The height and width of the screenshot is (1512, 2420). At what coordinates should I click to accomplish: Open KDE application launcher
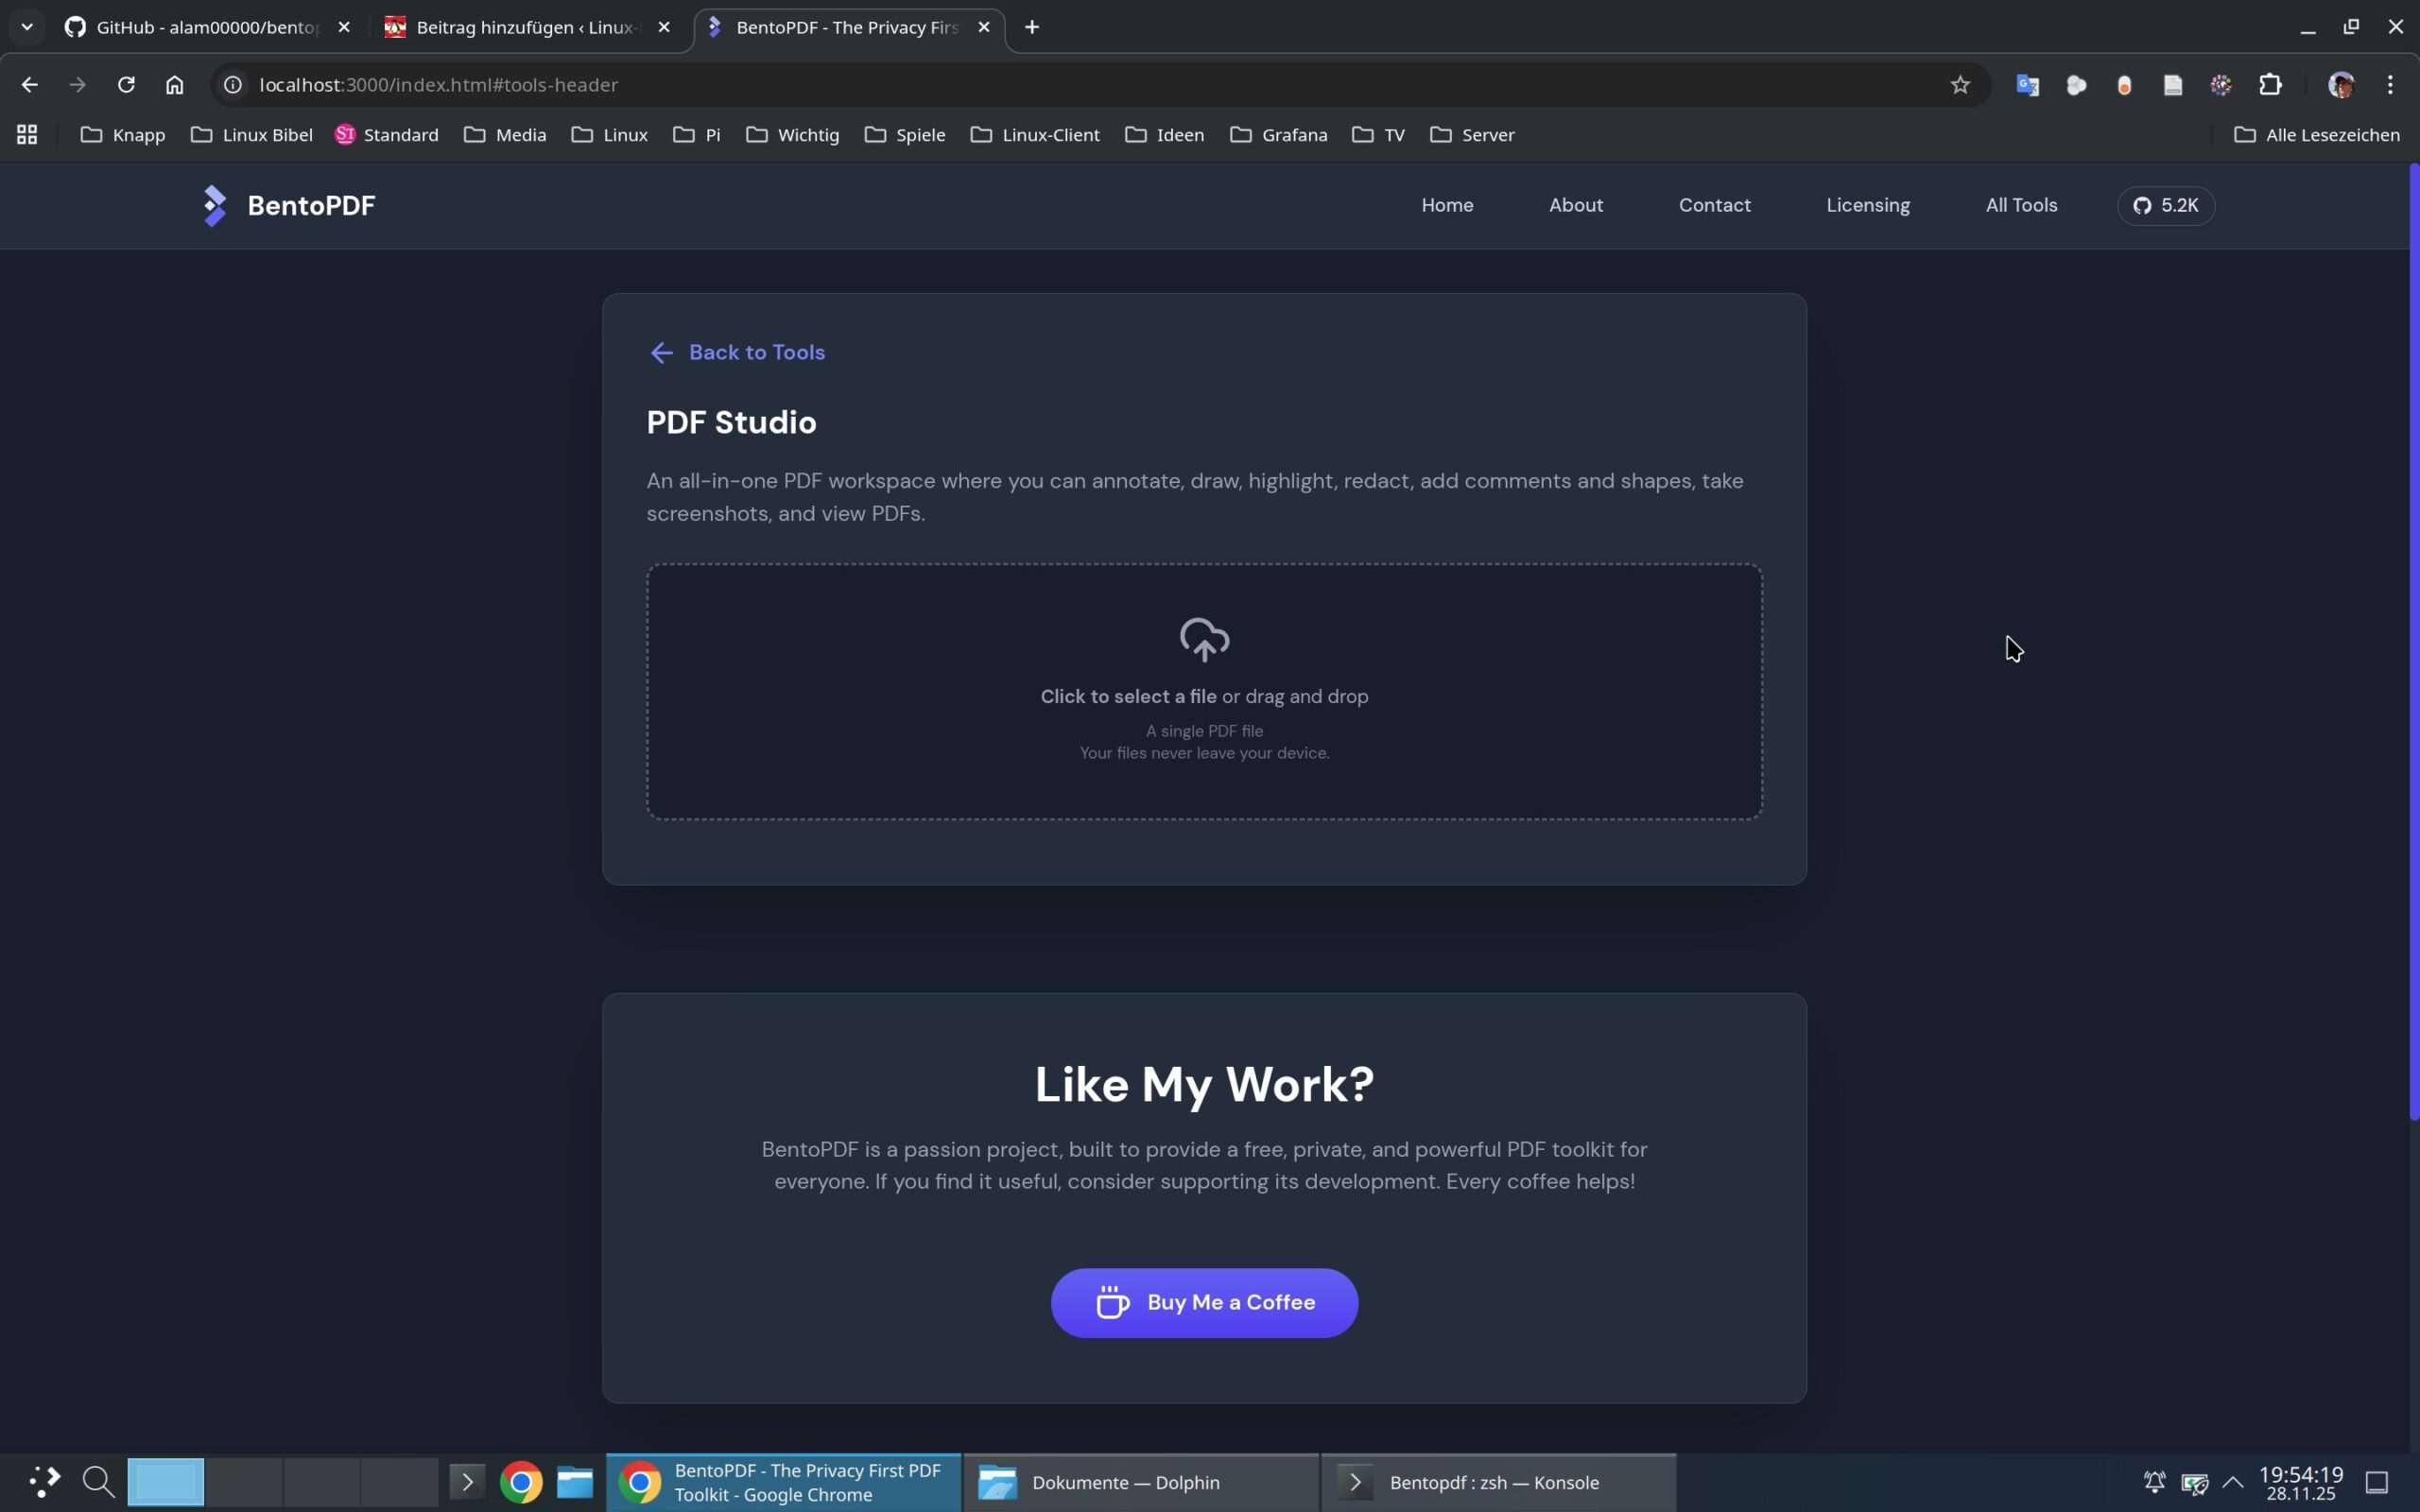pos(43,1482)
